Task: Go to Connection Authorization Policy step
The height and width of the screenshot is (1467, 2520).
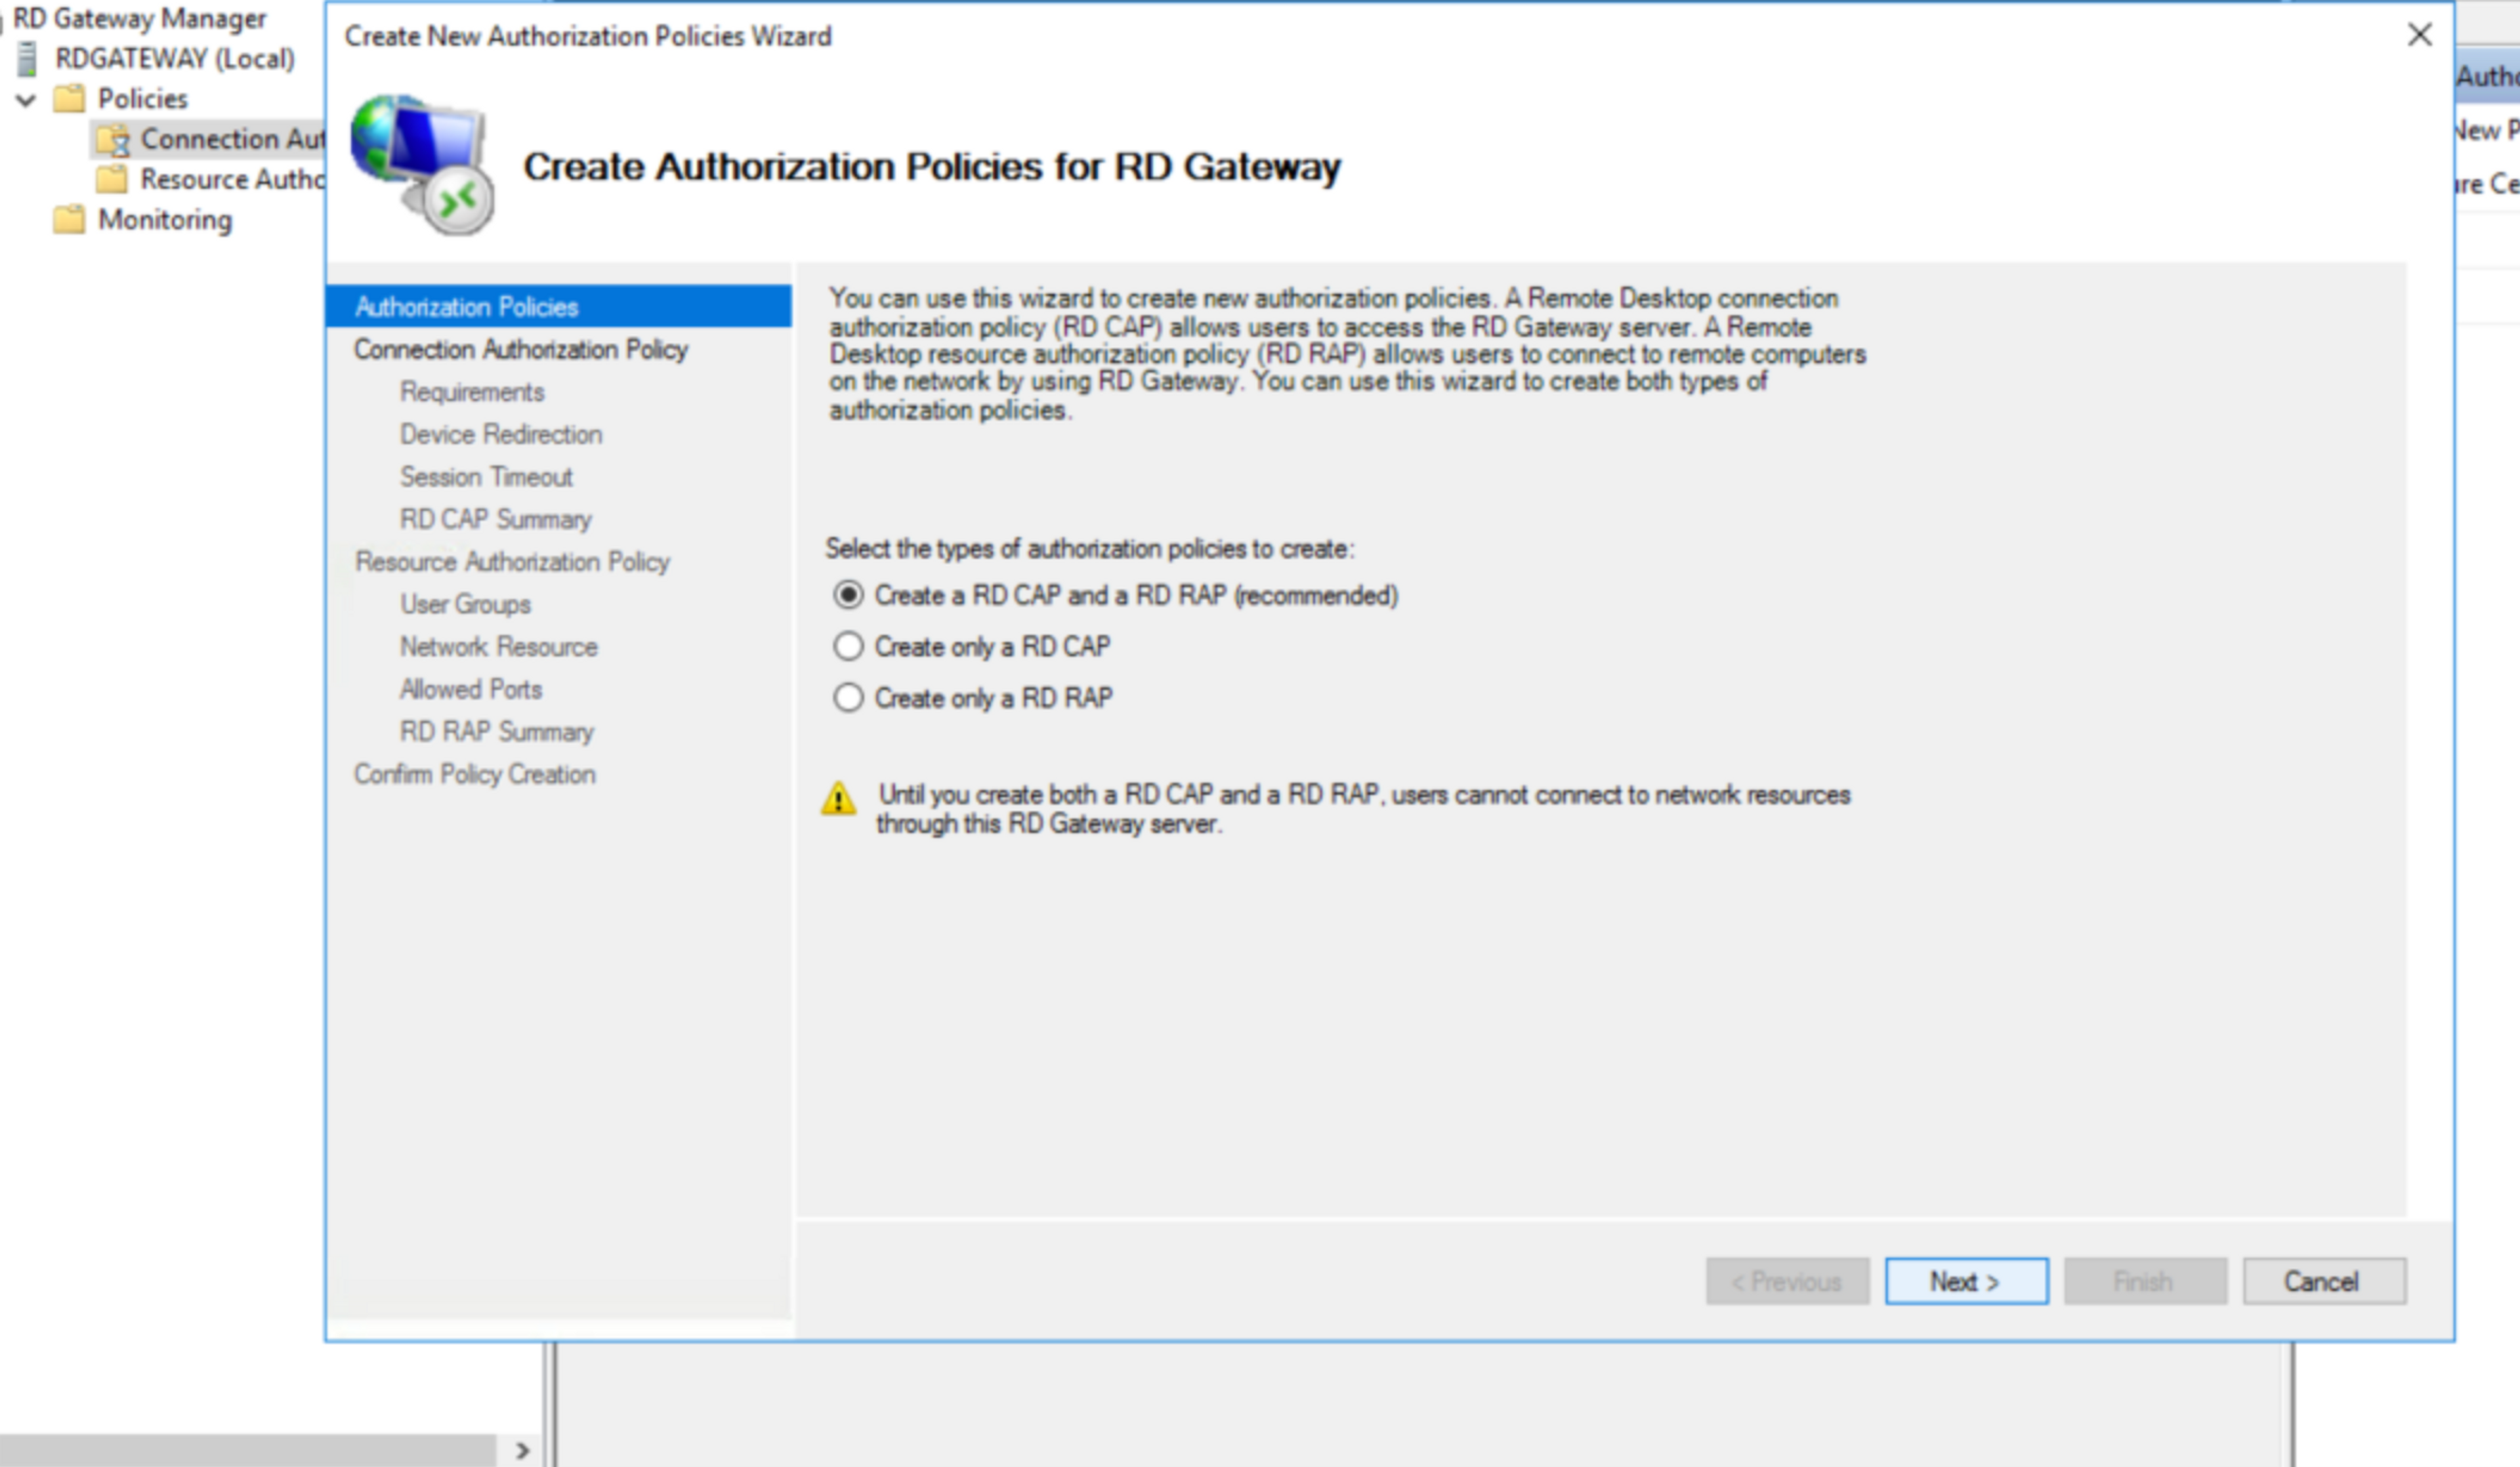Action: (x=520, y=350)
